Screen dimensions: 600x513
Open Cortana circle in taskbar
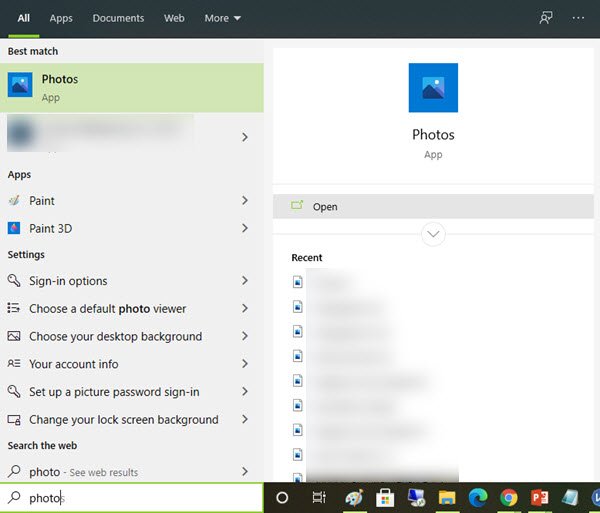(x=282, y=498)
